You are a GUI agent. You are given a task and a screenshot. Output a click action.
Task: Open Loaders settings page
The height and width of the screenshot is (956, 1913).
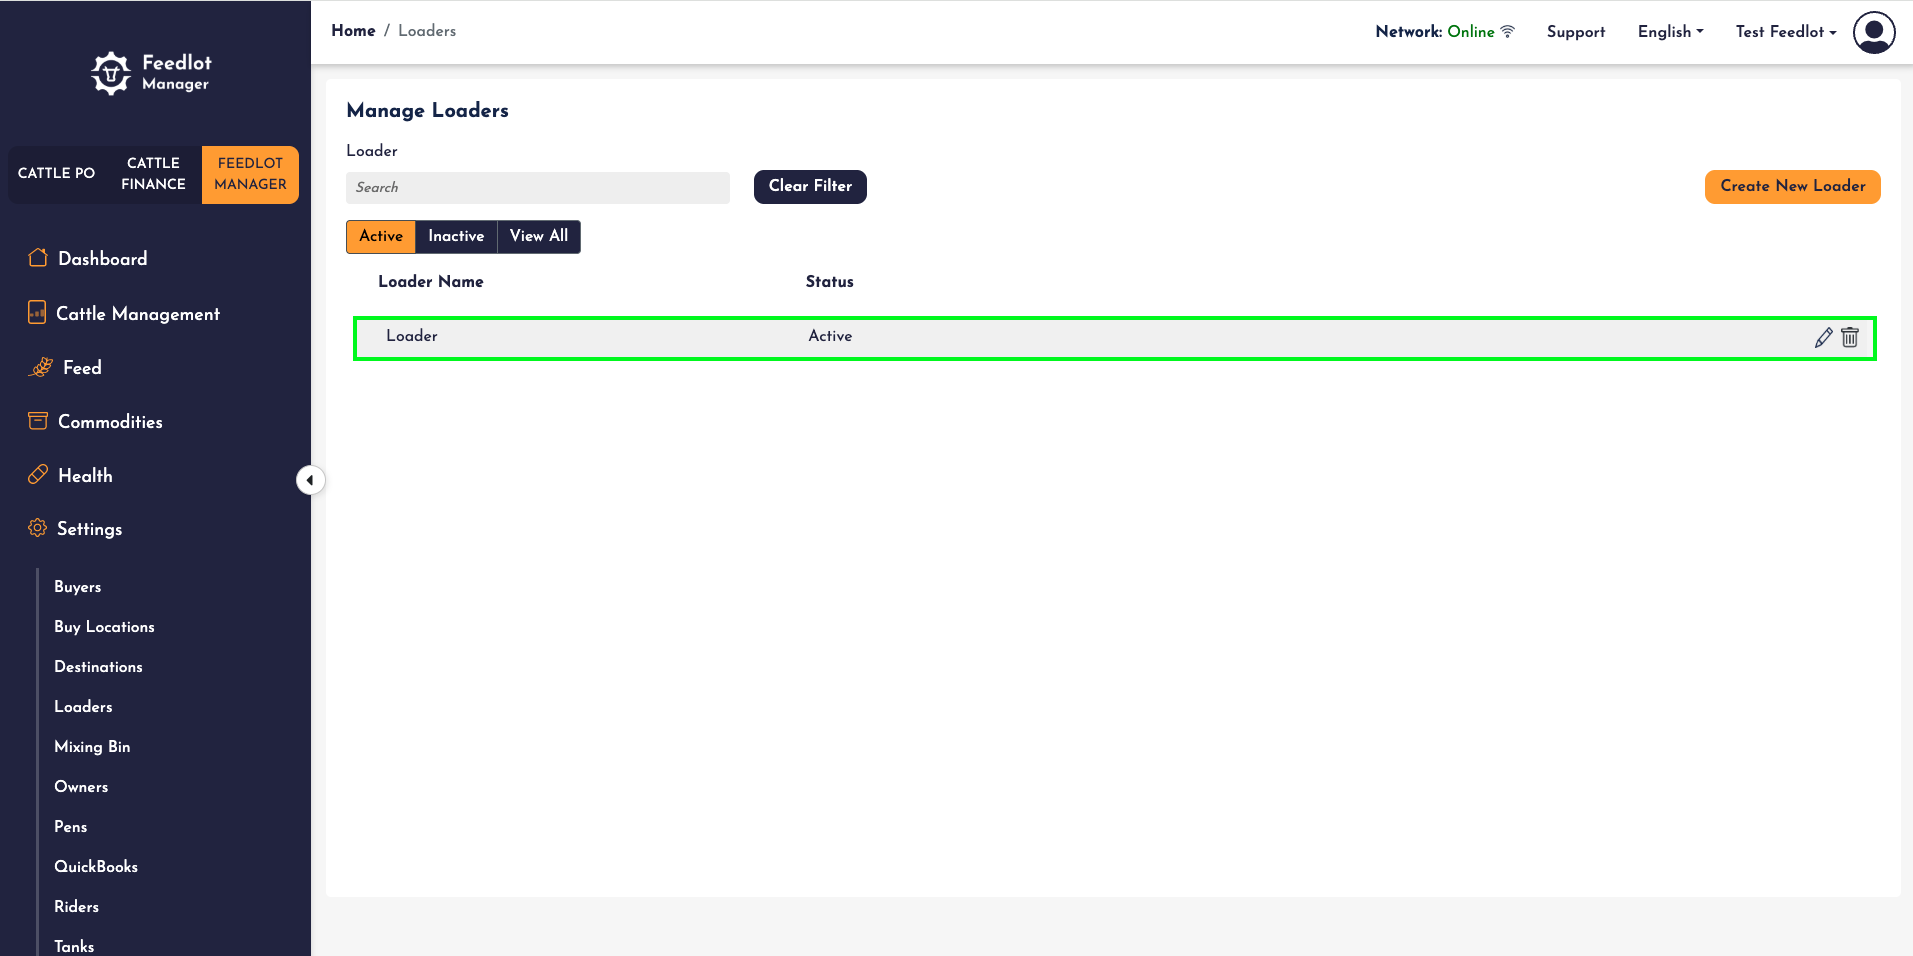click(x=83, y=707)
